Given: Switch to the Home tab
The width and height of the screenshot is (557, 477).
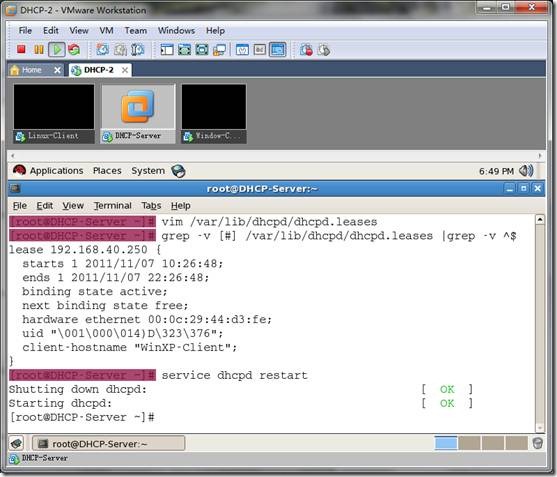Looking at the screenshot, I should pos(31,70).
